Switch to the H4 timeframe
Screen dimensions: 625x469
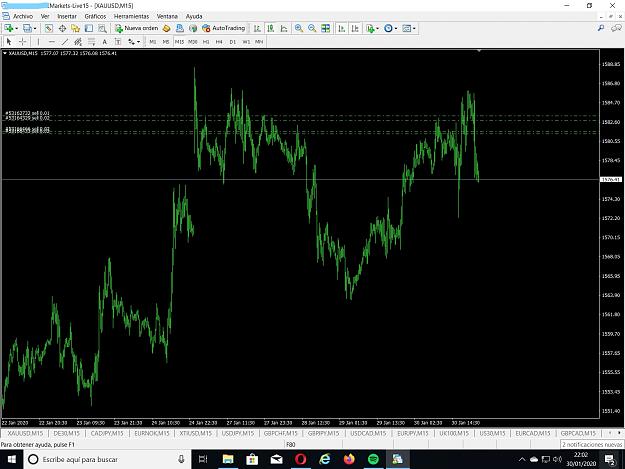219,41
